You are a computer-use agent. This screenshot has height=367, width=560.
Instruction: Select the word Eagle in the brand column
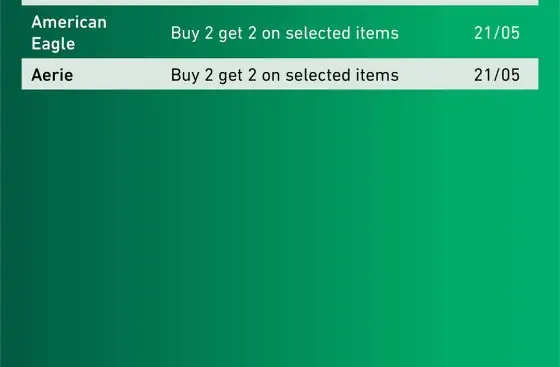point(53,44)
